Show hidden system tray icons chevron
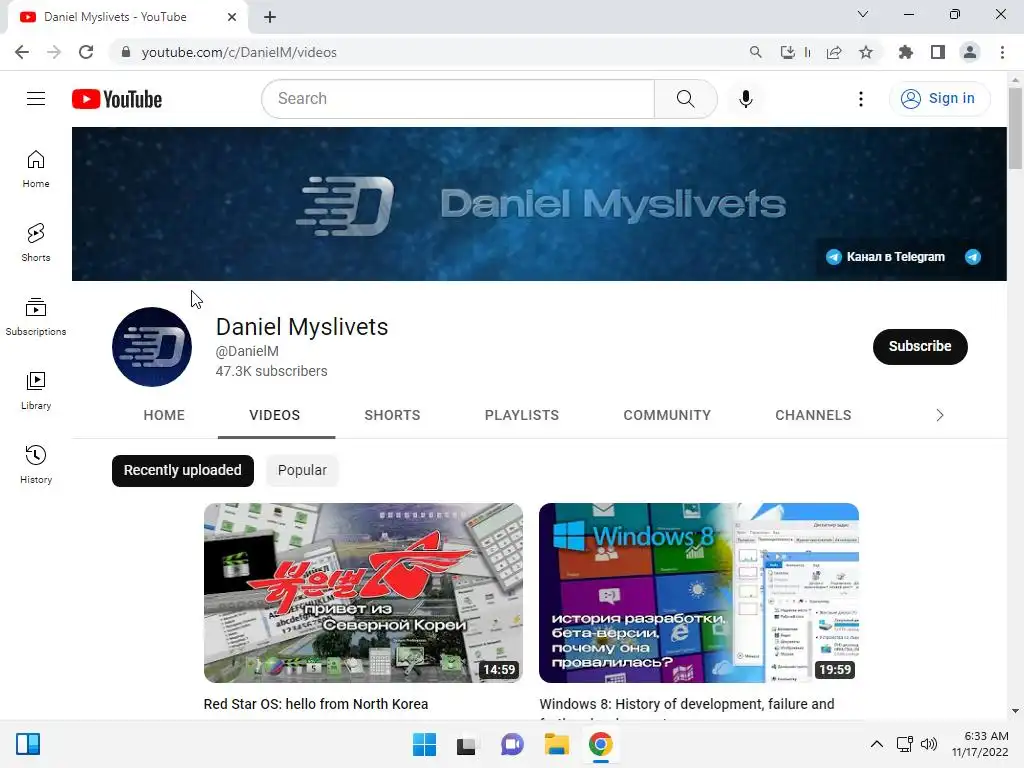This screenshot has height=768, width=1024. coord(877,744)
